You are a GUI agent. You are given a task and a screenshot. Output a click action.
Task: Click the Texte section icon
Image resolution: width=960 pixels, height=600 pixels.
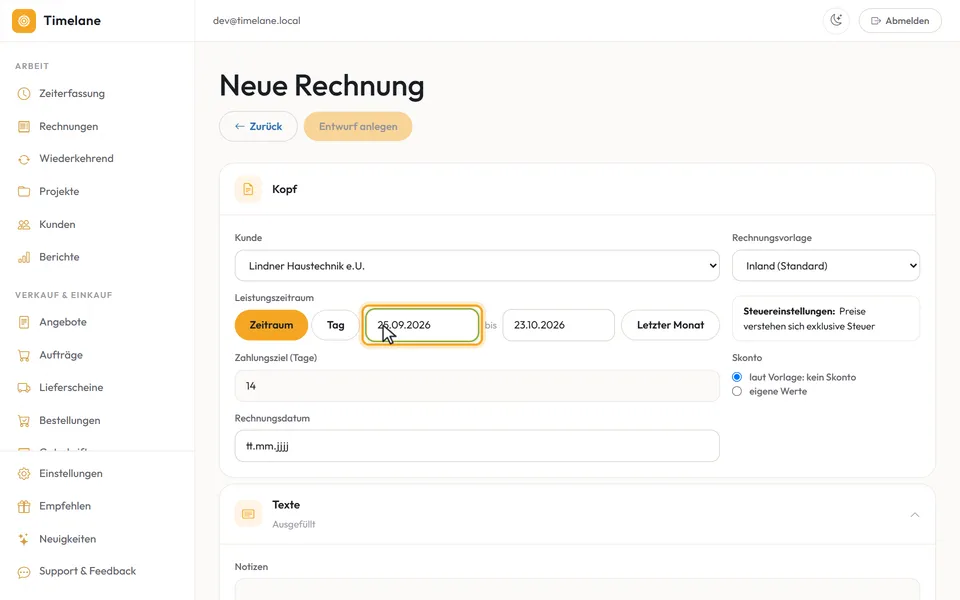click(x=248, y=514)
